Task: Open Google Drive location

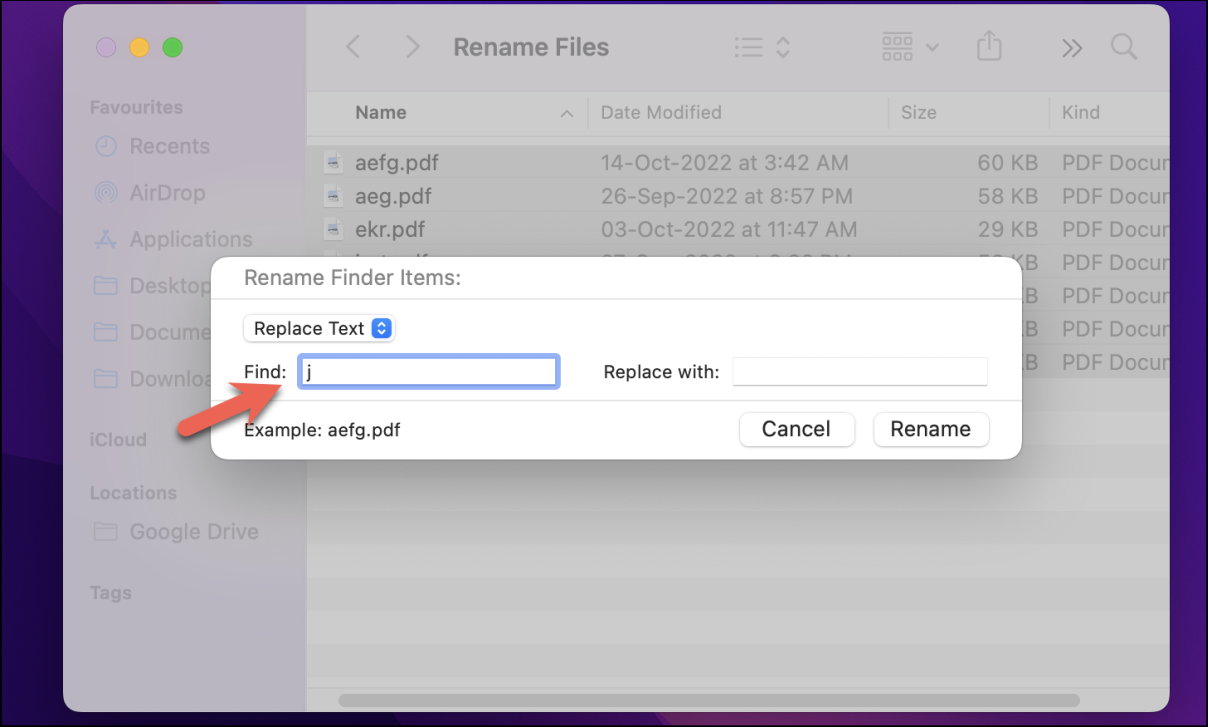Action: [193, 532]
